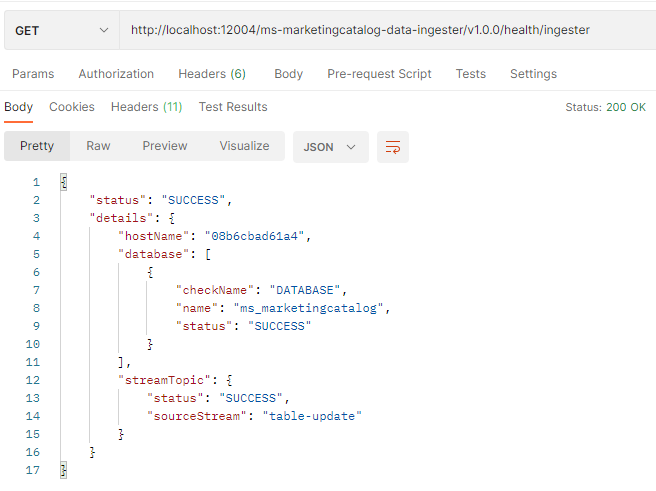Switch to the Authorization tab
The width and height of the screenshot is (656, 491).
coord(116,74)
